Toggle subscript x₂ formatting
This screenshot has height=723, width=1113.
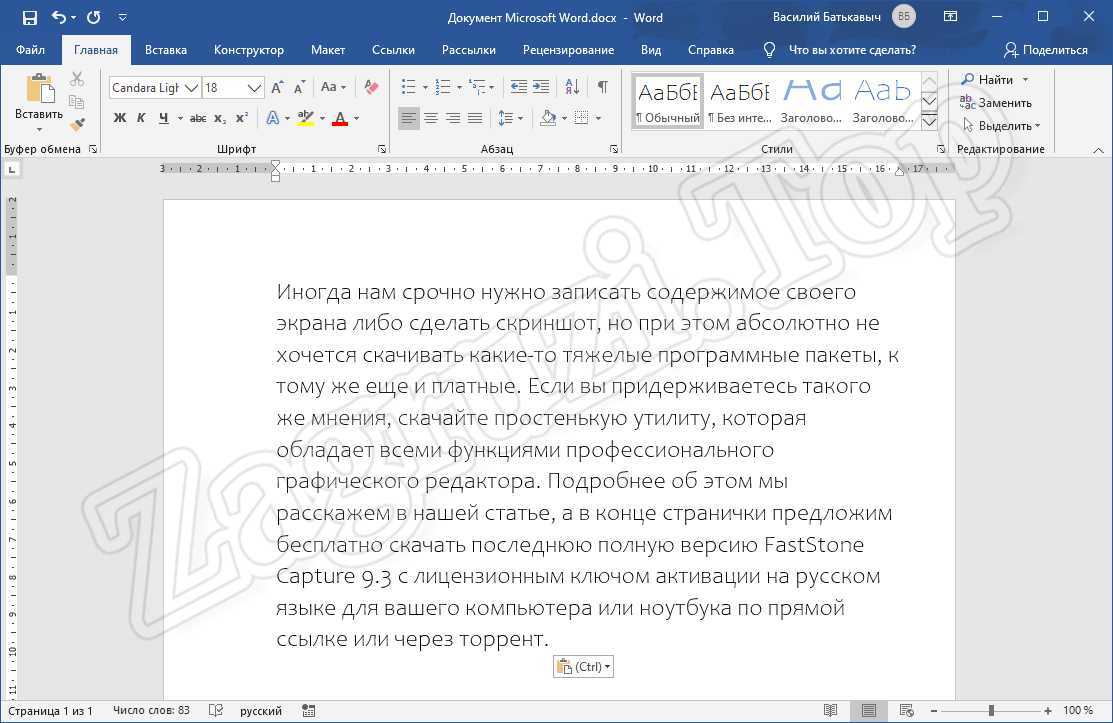pyautogui.click(x=220, y=118)
